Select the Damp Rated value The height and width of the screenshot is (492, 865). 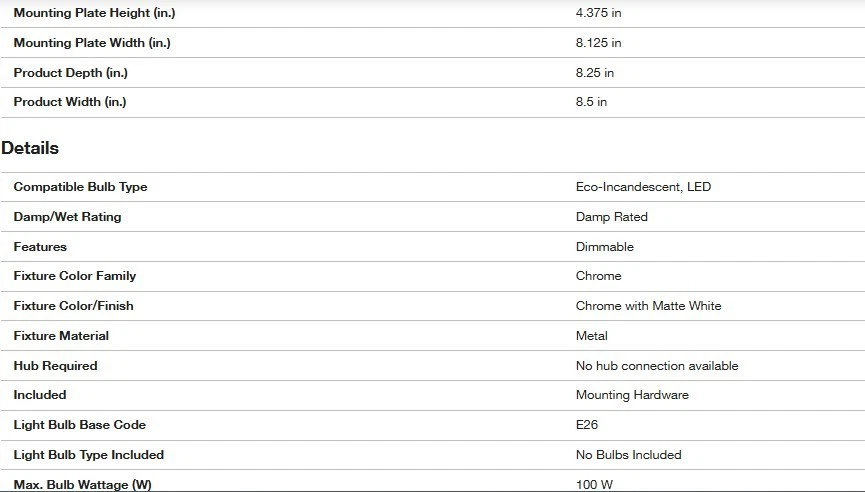(611, 217)
